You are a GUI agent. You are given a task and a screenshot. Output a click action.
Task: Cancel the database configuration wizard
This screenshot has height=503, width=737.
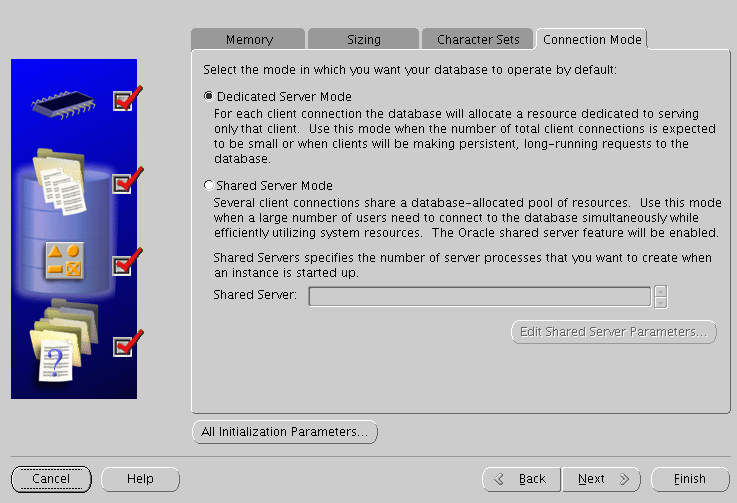pyautogui.click(x=51, y=479)
